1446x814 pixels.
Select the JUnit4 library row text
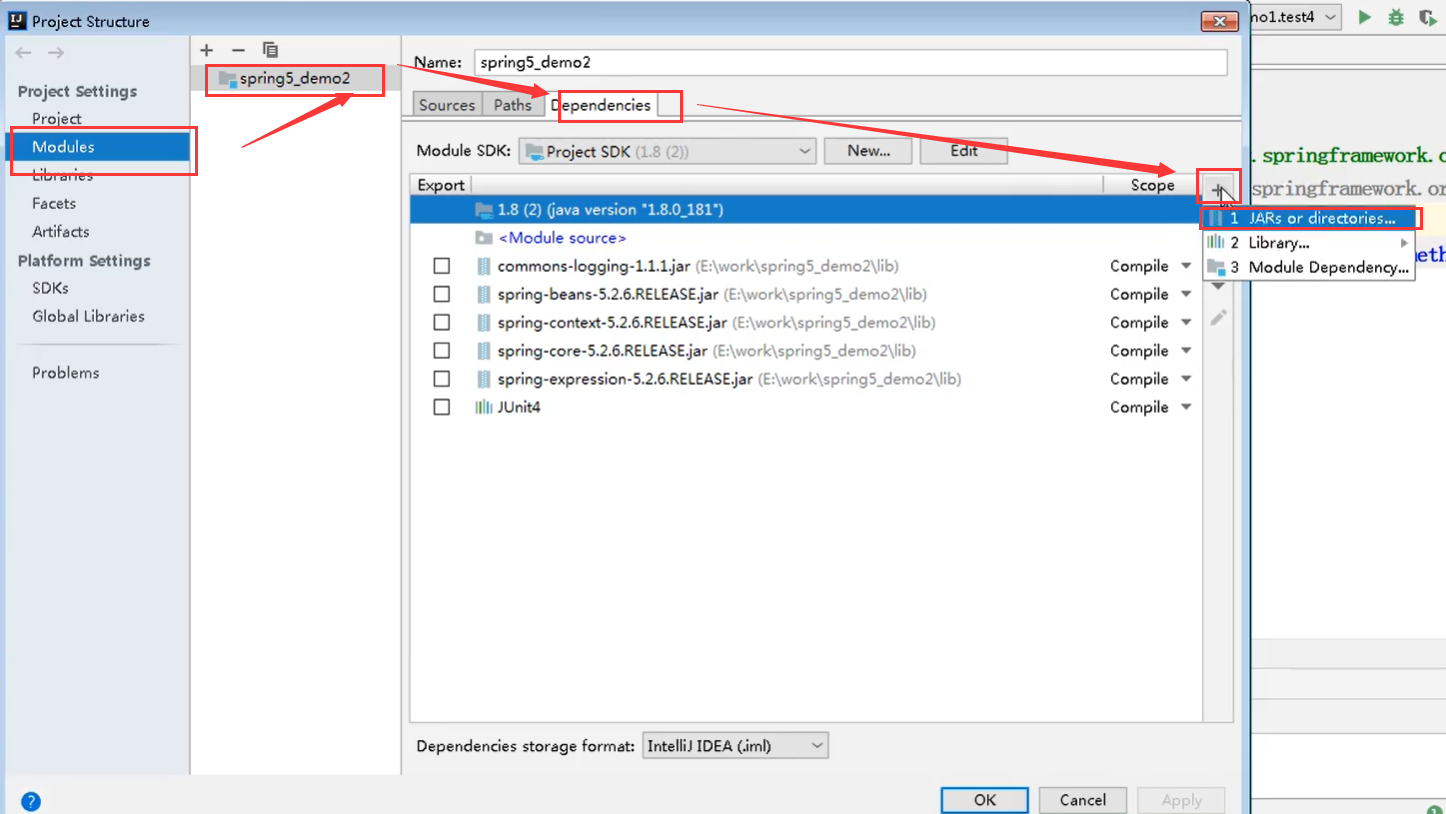(x=519, y=408)
